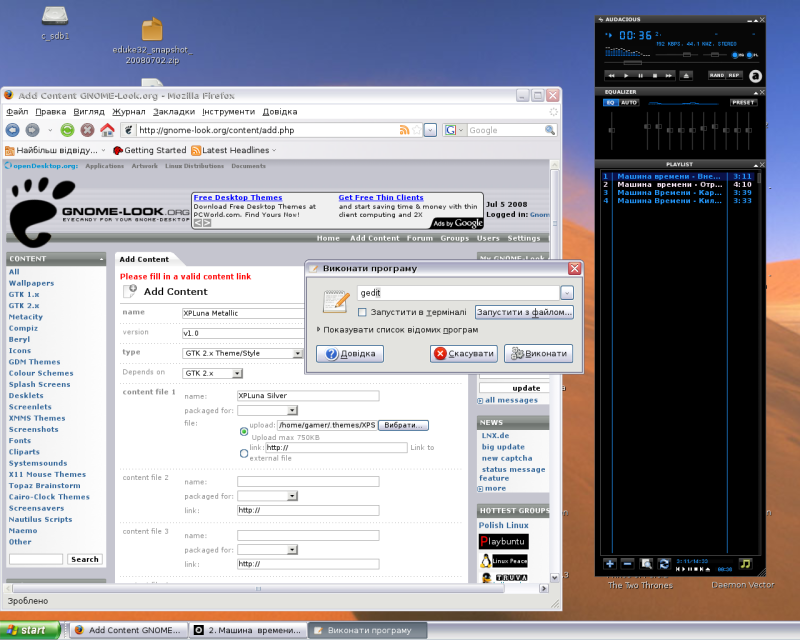Open c_sdb1 drive desktop icon
This screenshot has height=640, width=800.
55,23
